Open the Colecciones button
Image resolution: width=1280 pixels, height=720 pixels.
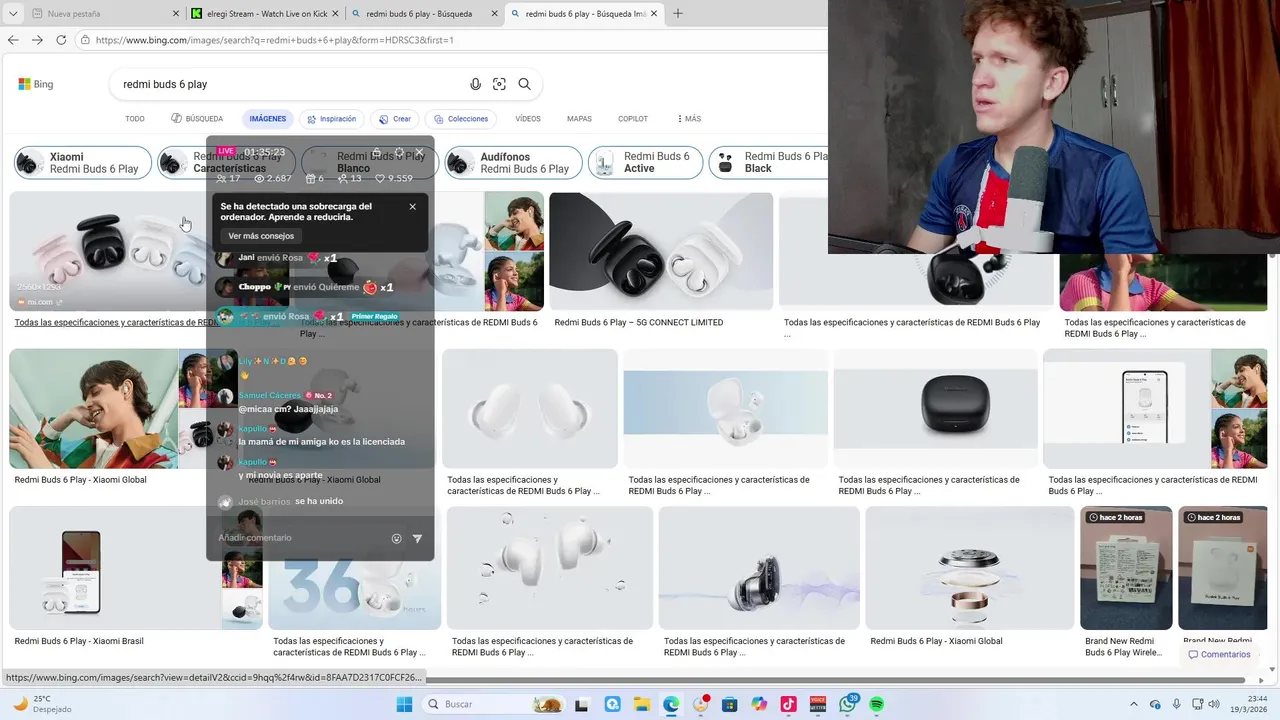461,119
